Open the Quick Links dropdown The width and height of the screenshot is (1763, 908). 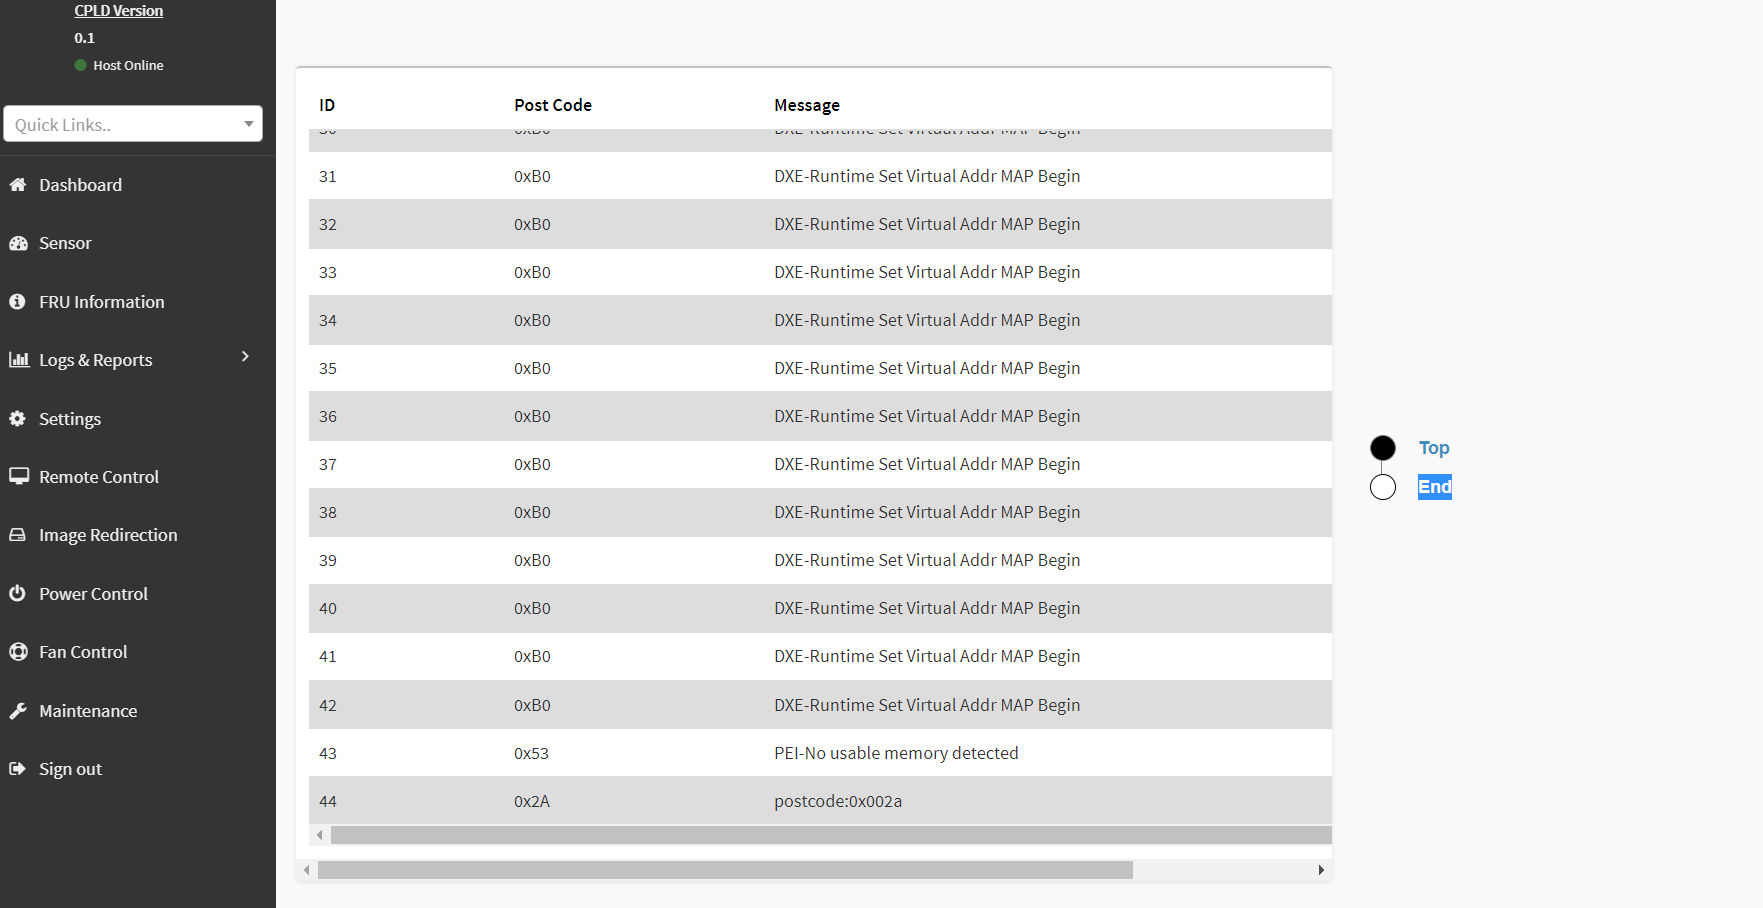click(133, 124)
